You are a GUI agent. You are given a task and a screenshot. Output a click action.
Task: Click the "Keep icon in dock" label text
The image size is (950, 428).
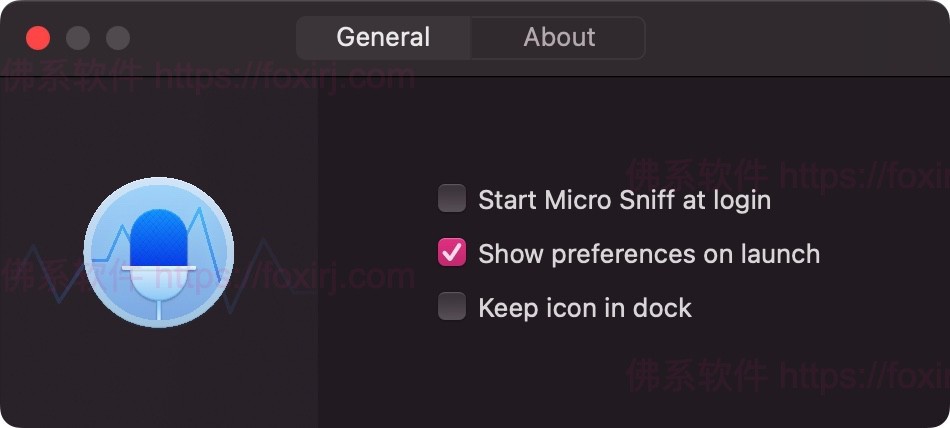[x=585, y=308]
